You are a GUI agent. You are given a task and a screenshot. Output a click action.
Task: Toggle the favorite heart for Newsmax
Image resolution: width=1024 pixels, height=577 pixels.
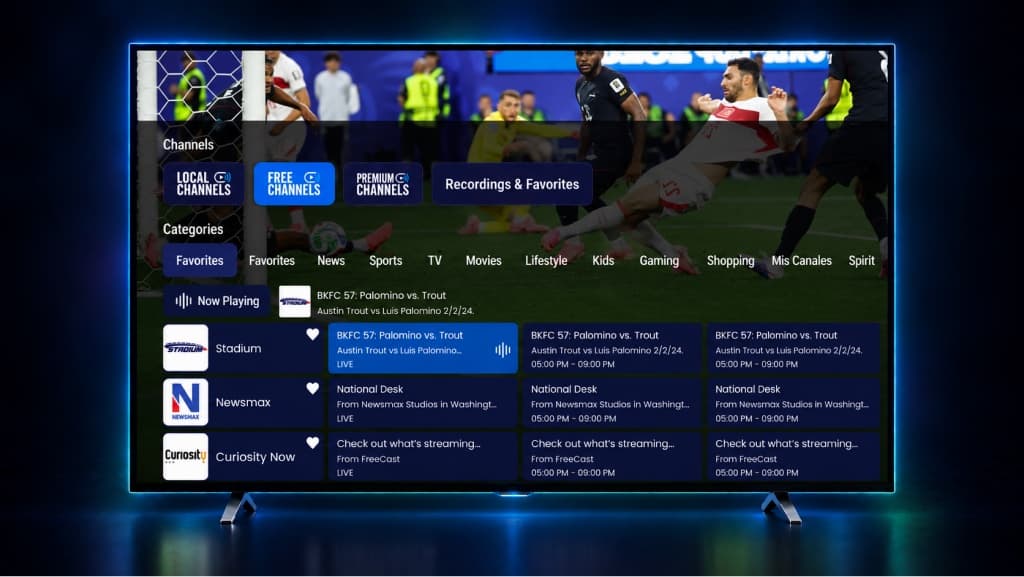pyautogui.click(x=313, y=388)
